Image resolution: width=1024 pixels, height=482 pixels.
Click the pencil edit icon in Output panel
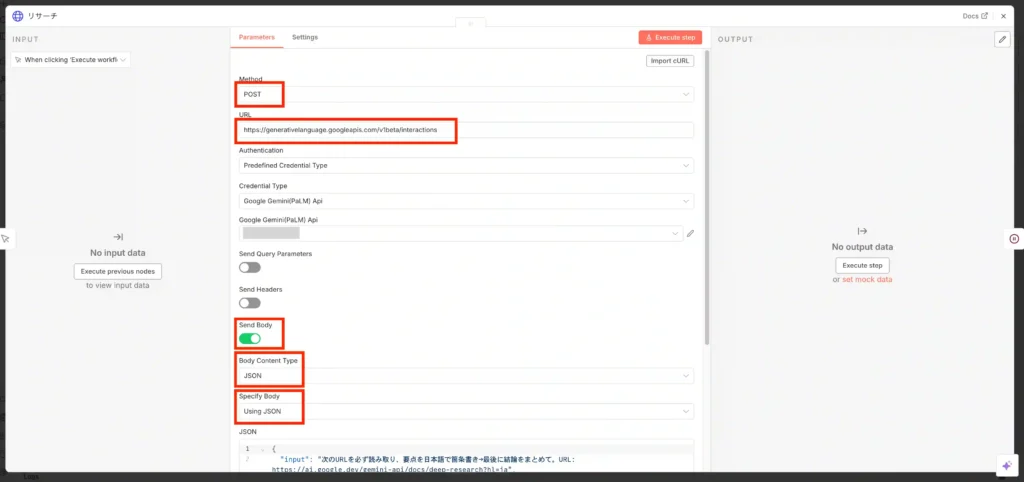pos(1002,39)
